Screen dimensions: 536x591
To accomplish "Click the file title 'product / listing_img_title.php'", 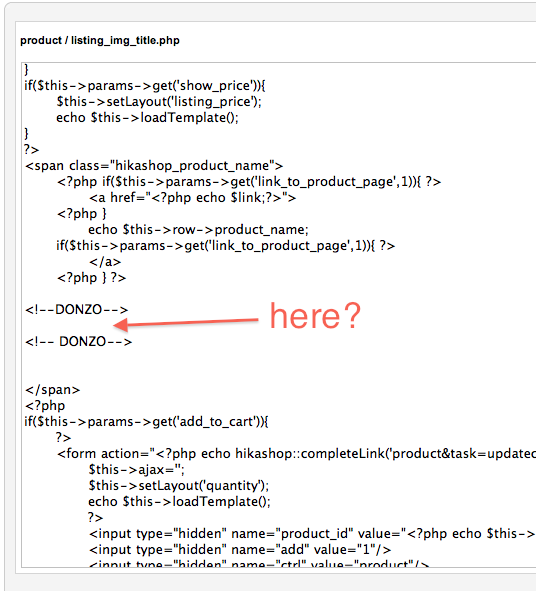I will tap(100, 40).
